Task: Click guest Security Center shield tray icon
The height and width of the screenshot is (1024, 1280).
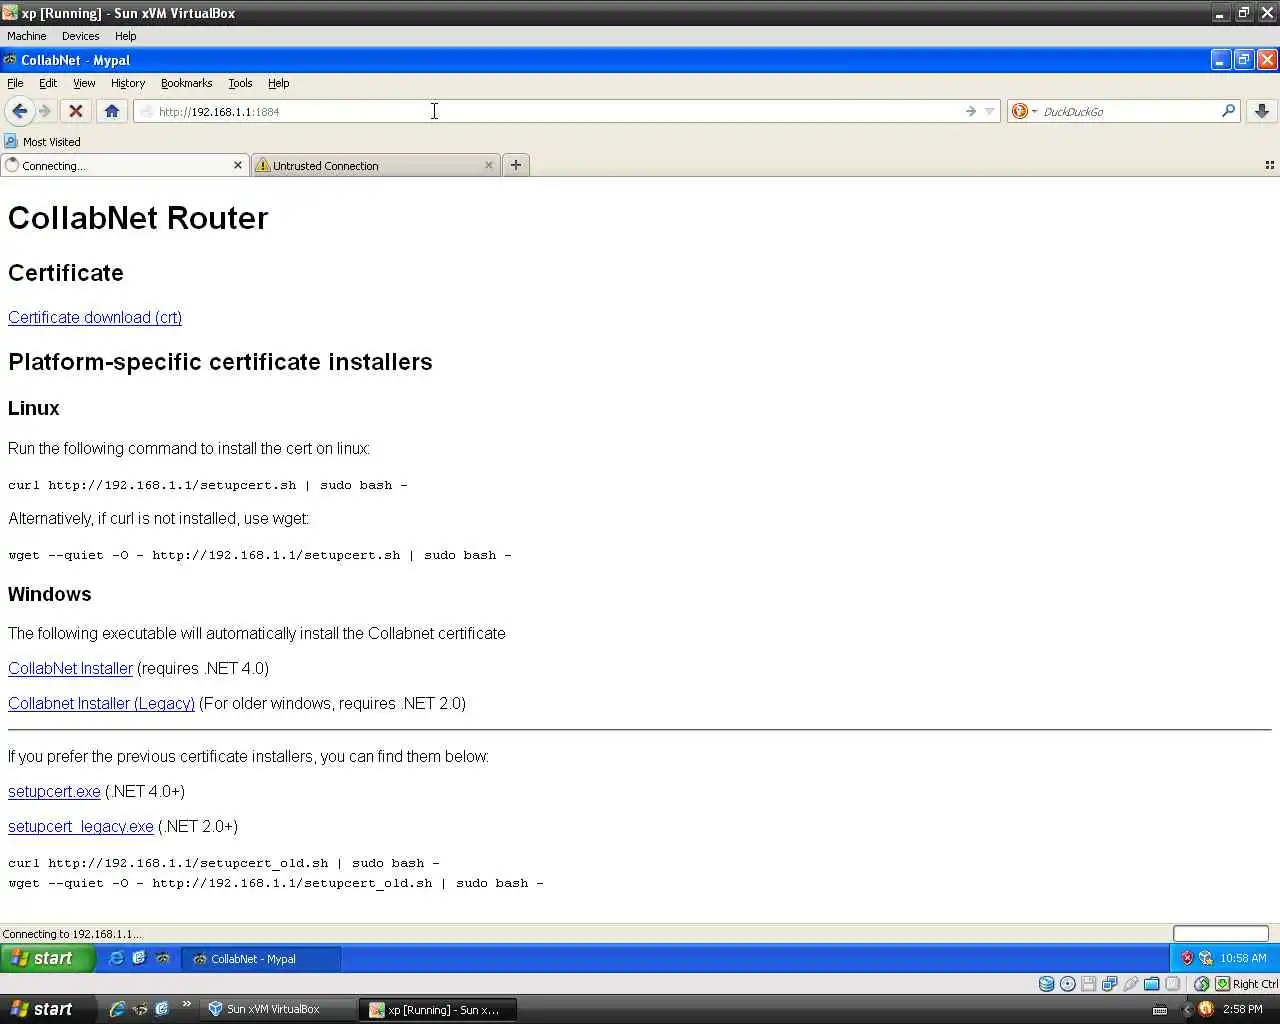Action: (x=1187, y=958)
